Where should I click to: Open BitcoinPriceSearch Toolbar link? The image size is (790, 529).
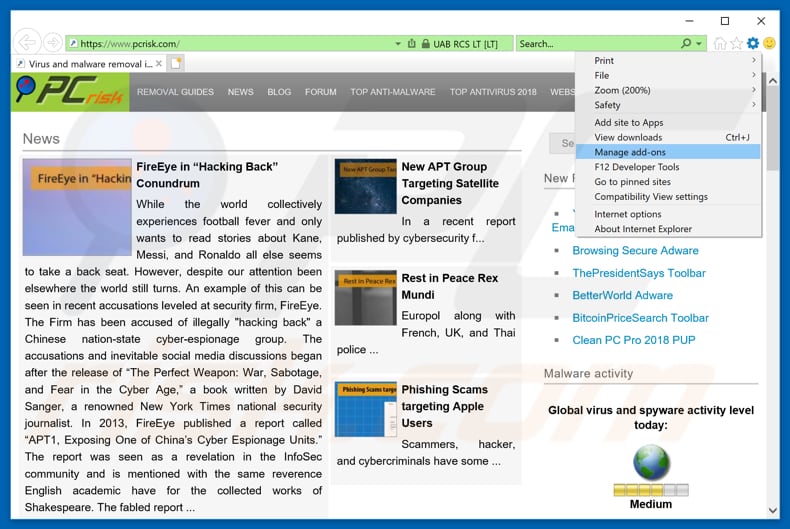pyautogui.click(x=640, y=318)
